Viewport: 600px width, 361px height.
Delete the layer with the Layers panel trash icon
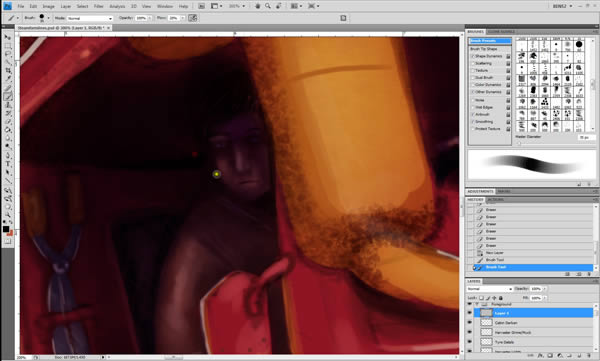click(x=589, y=356)
